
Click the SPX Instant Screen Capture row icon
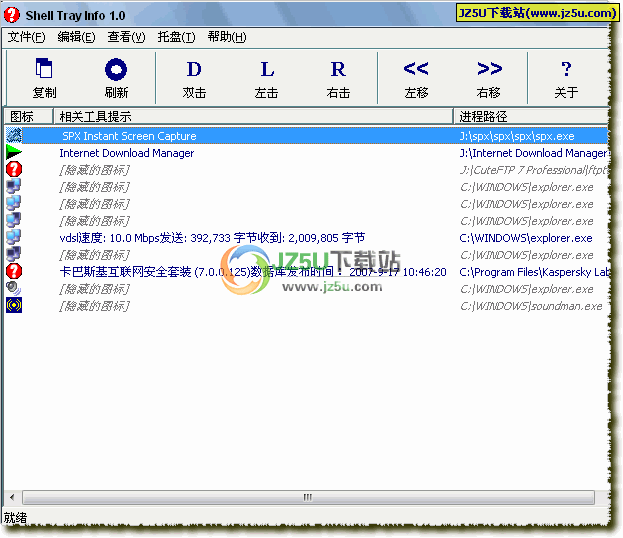point(14,135)
